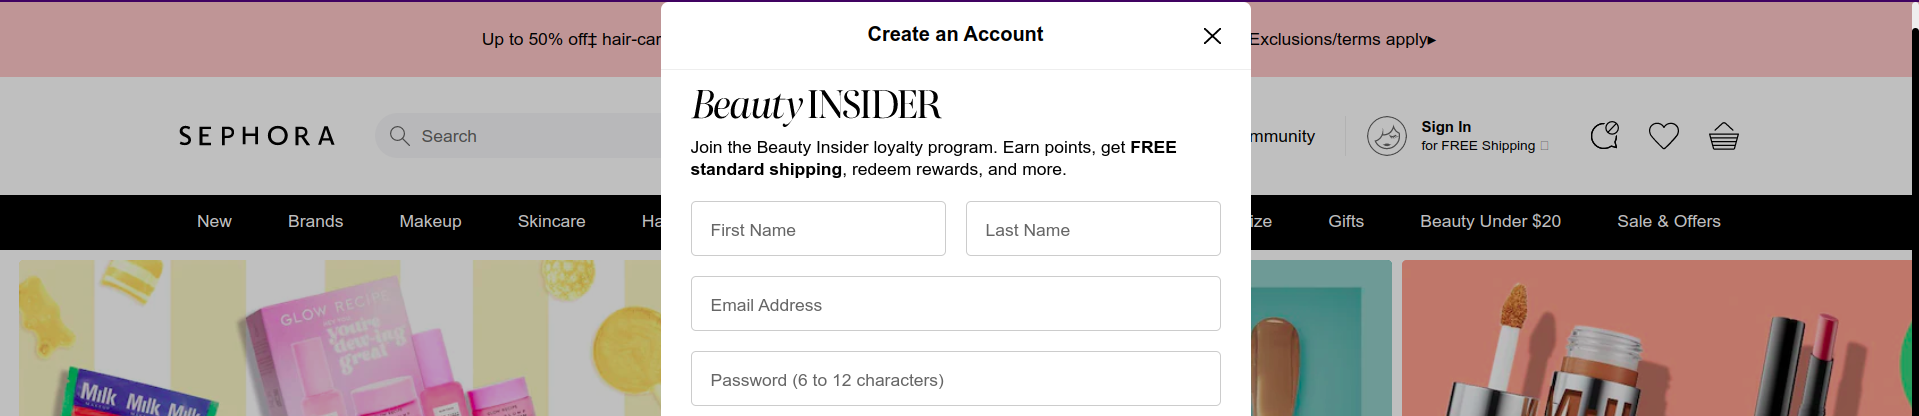Close the Create an Account dialog
This screenshot has height=416, width=1919.
(1212, 36)
